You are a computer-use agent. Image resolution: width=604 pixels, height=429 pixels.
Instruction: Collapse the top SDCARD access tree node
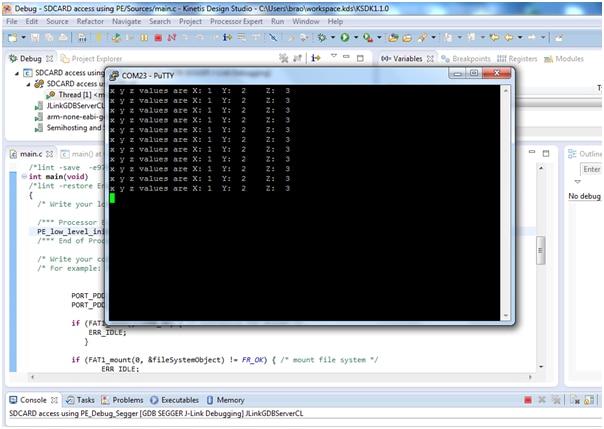click(16, 73)
